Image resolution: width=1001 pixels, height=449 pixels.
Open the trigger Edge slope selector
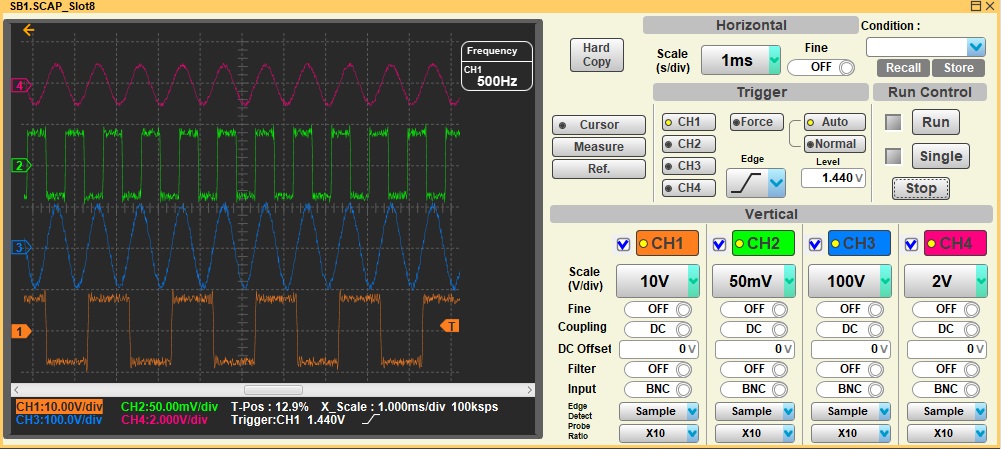[755, 181]
